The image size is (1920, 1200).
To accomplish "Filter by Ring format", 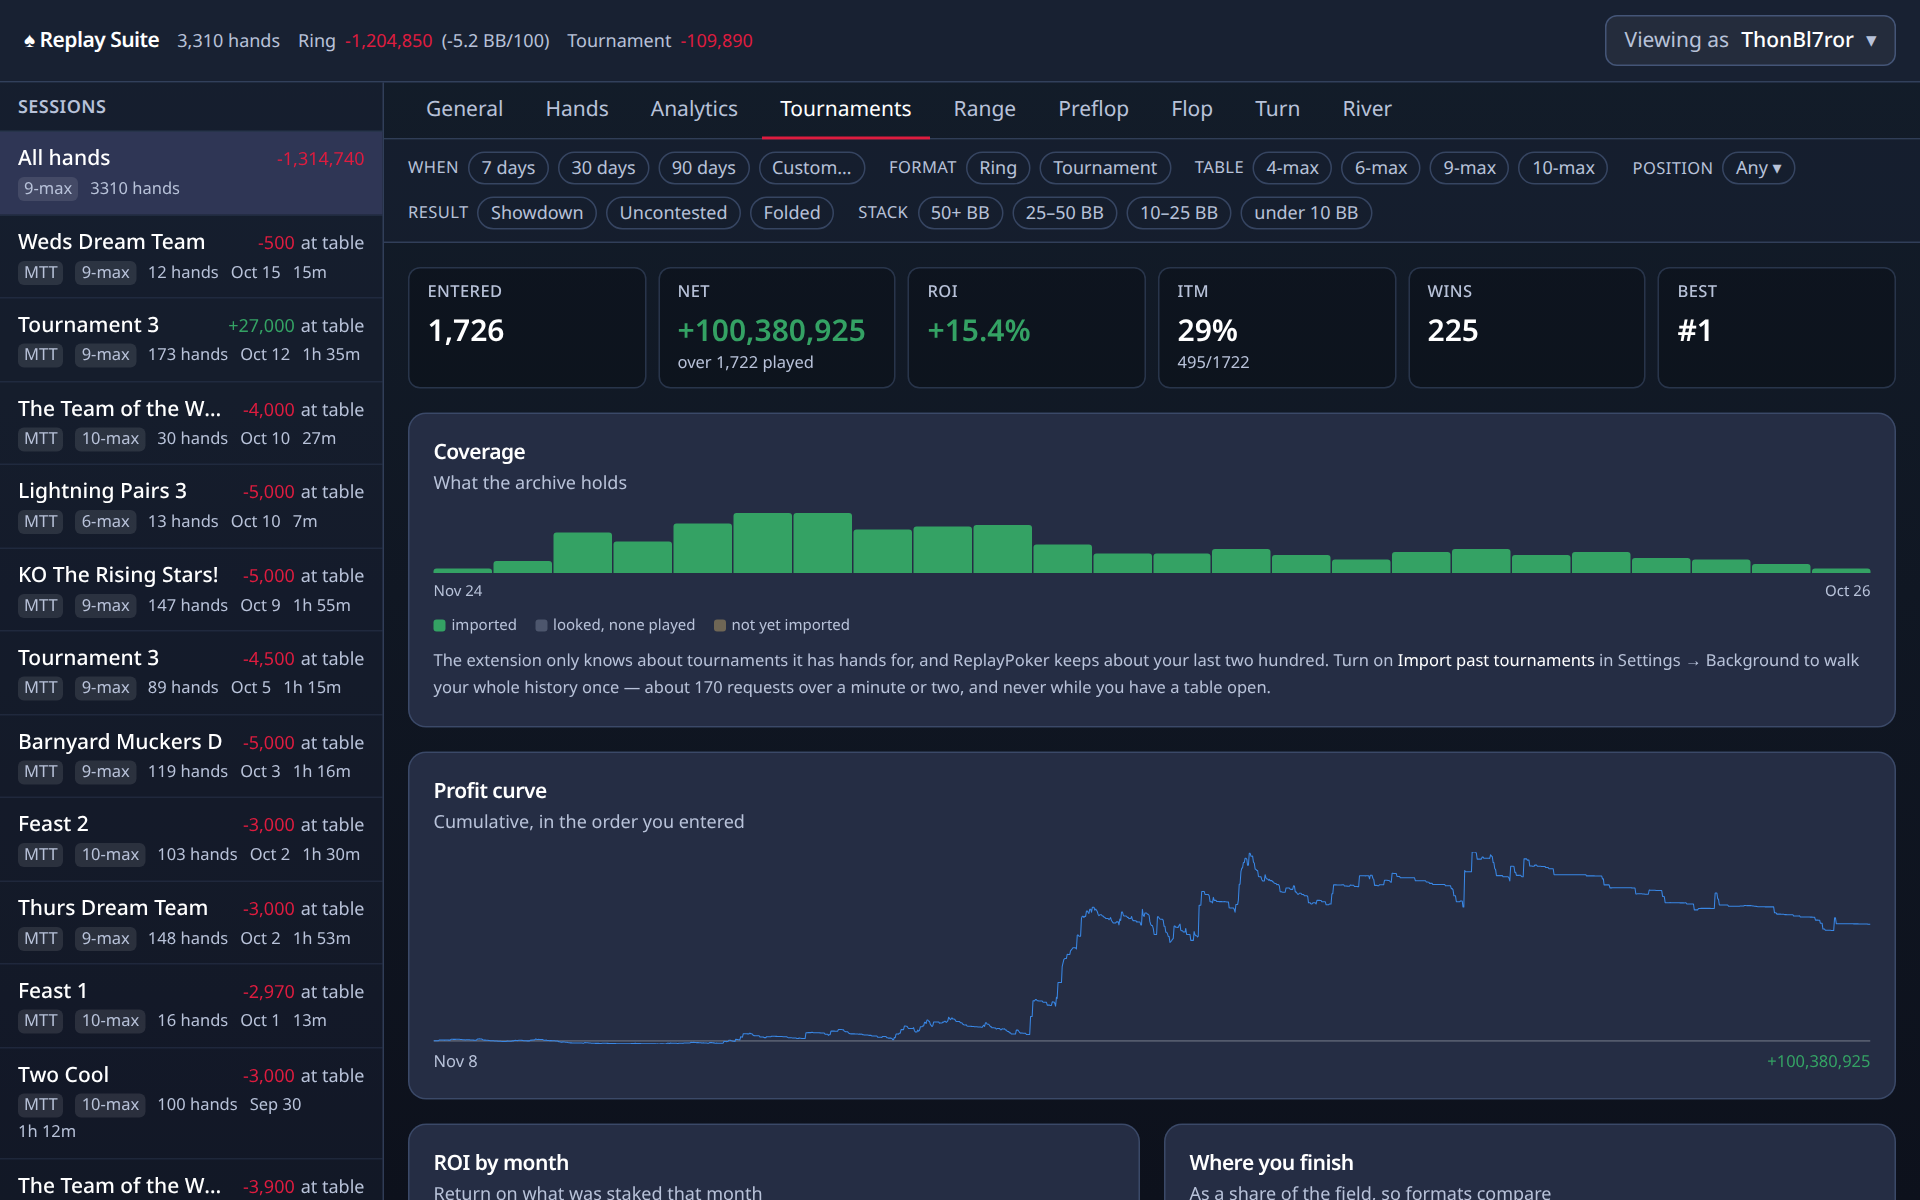I will (997, 168).
